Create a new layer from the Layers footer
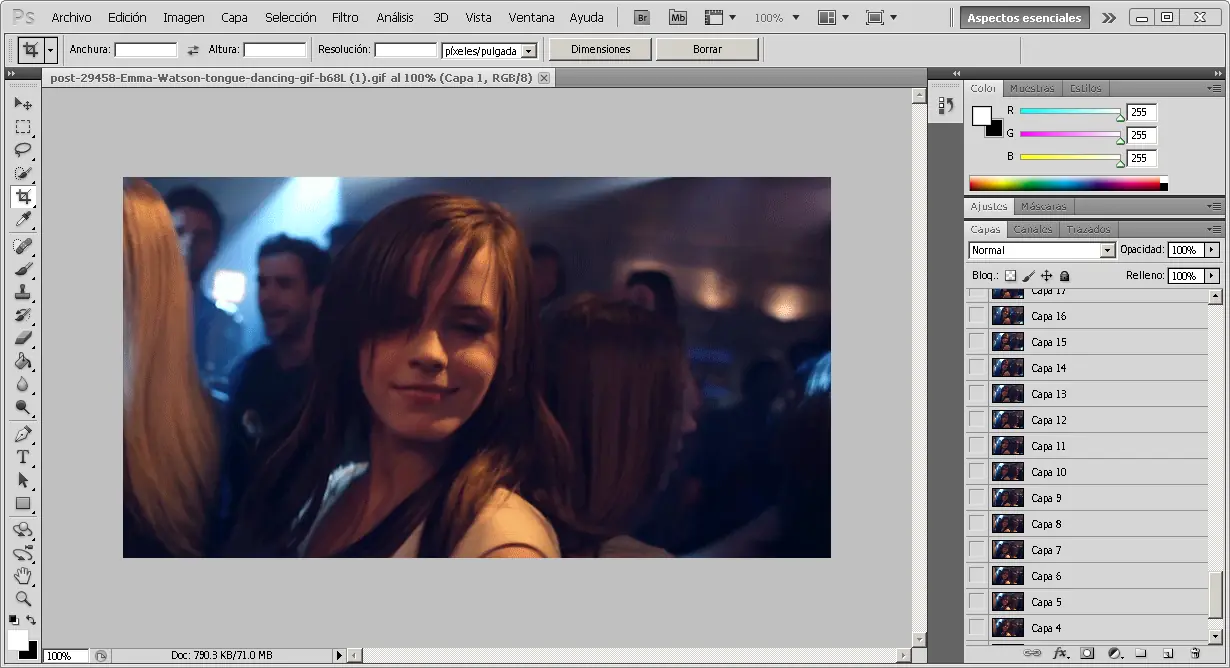Screen dimensions: 1230x668 pos(1167,653)
